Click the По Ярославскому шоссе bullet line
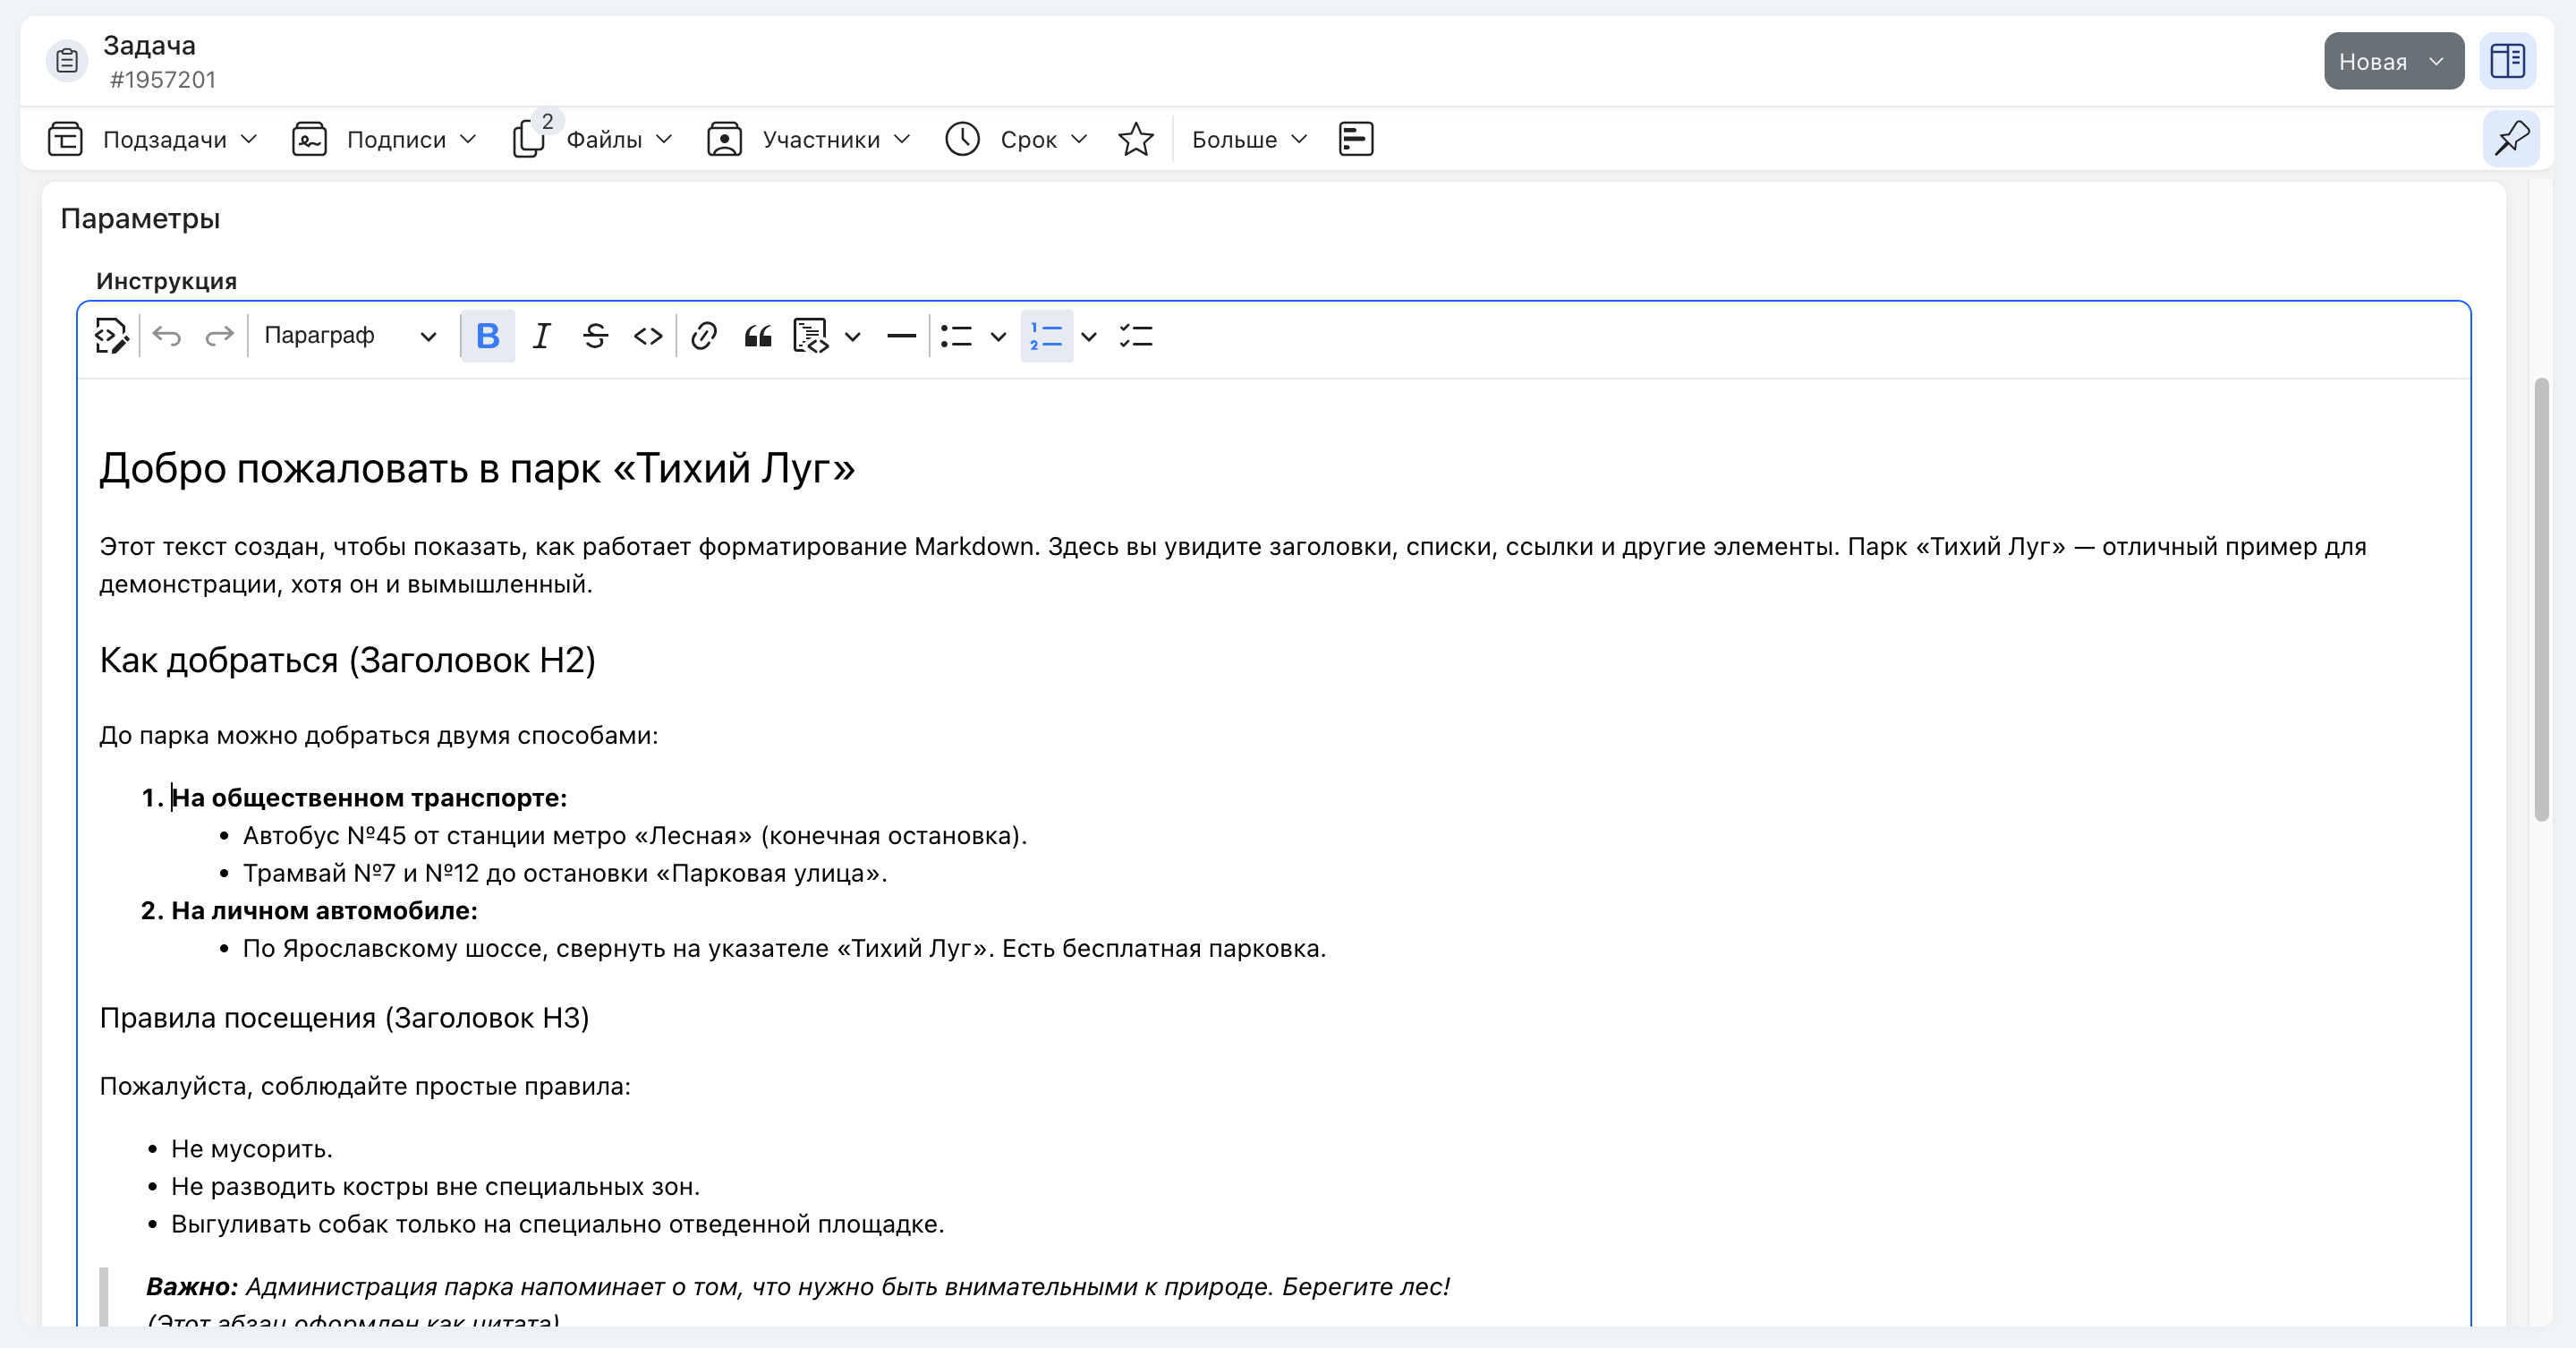The image size is (2576, 1348). click(784, 949)
